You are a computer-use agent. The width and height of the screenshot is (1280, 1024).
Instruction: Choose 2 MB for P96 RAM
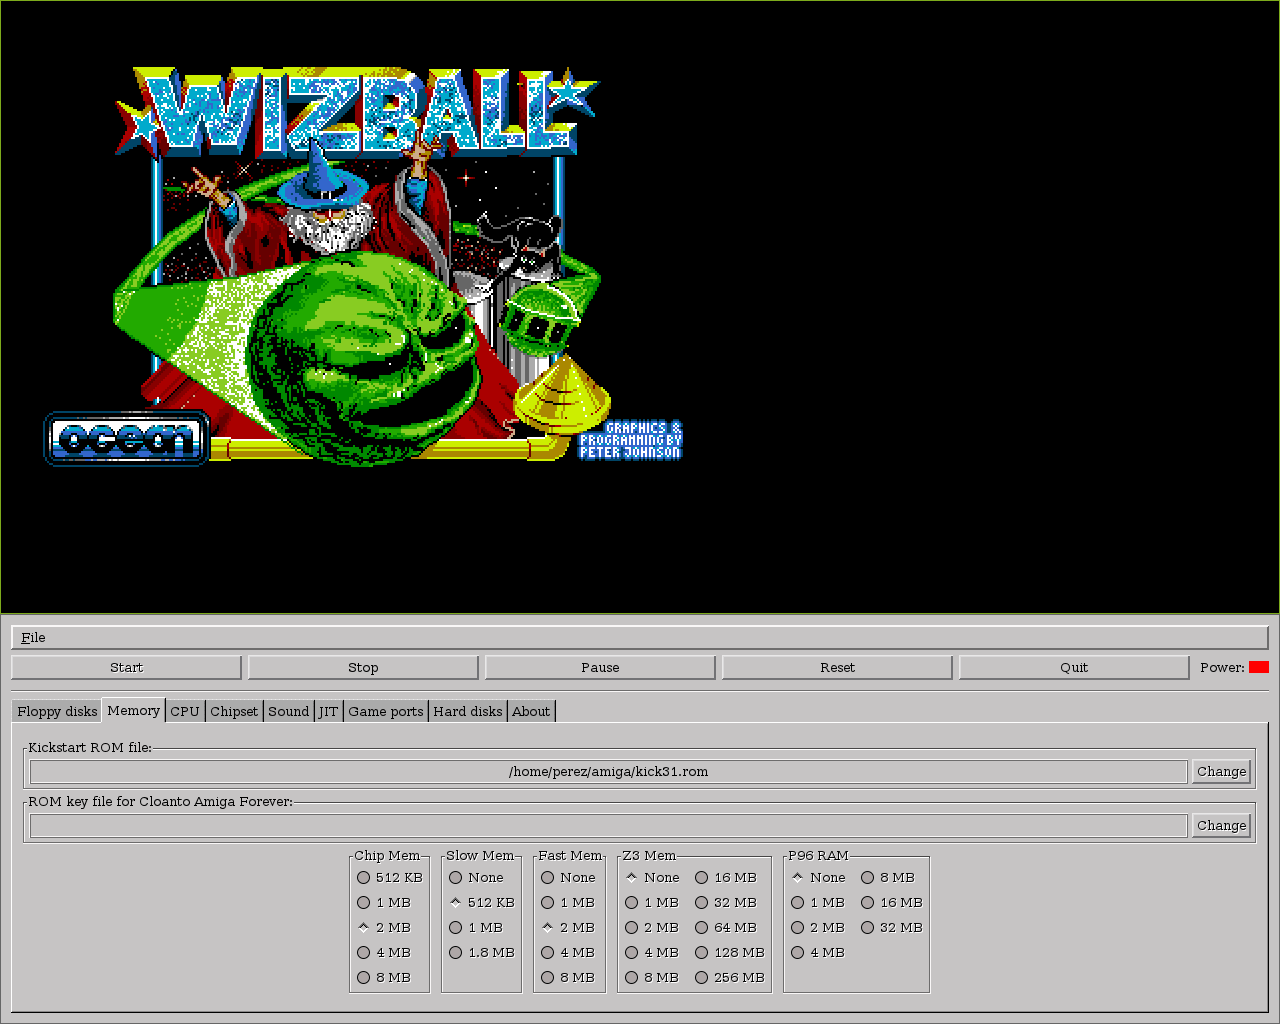point(818,928)
